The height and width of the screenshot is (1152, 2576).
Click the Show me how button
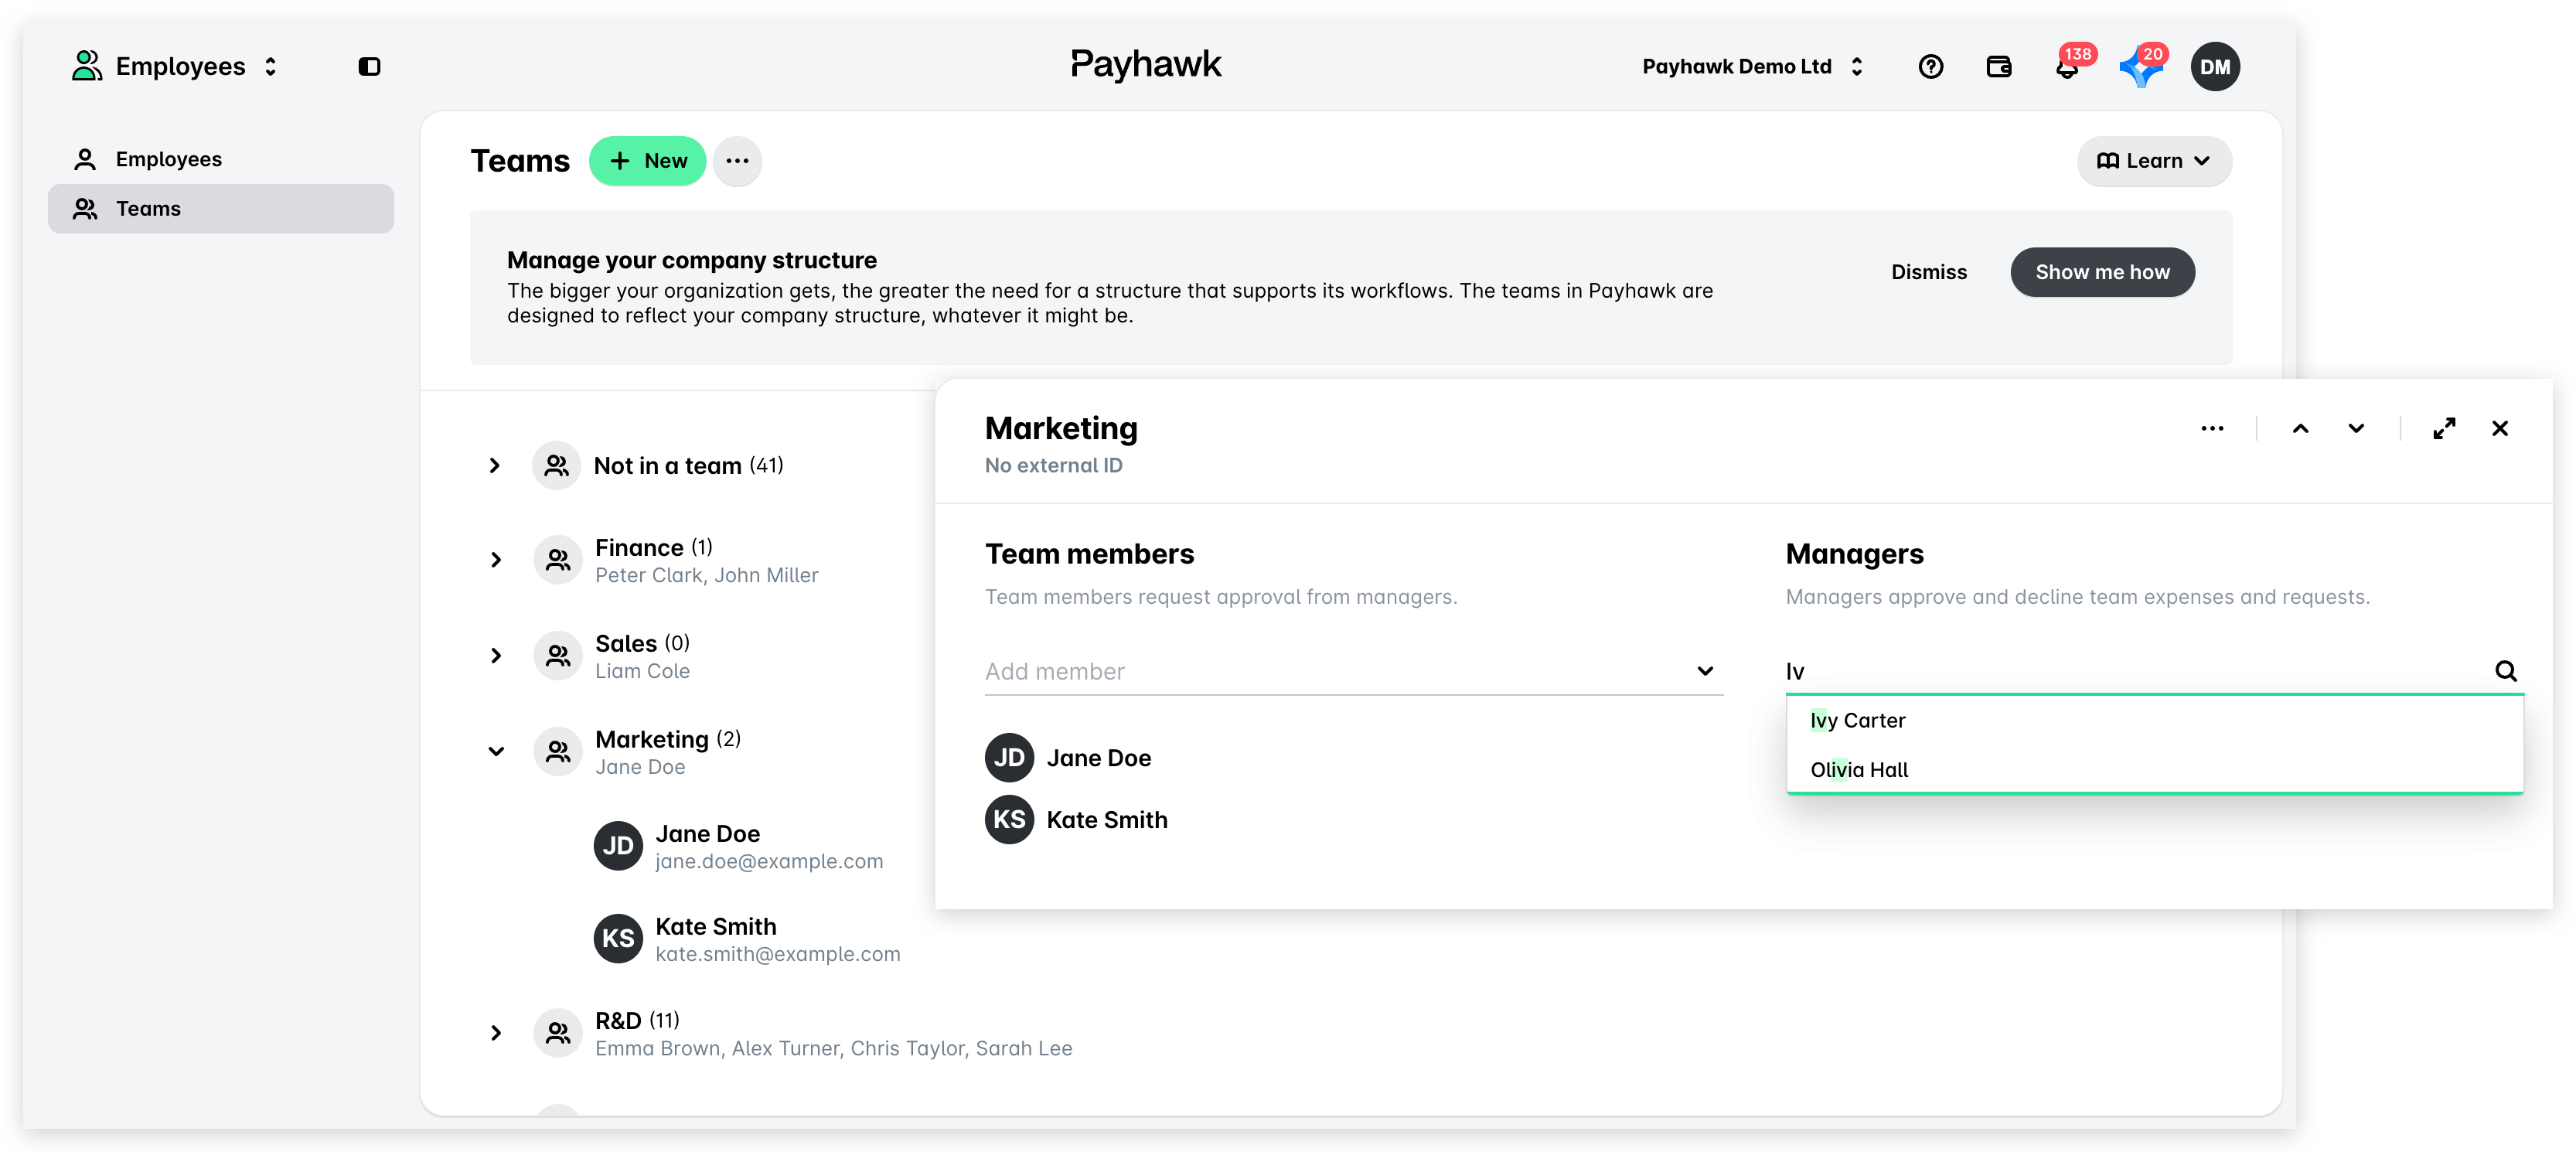[x=2102, y=272]
